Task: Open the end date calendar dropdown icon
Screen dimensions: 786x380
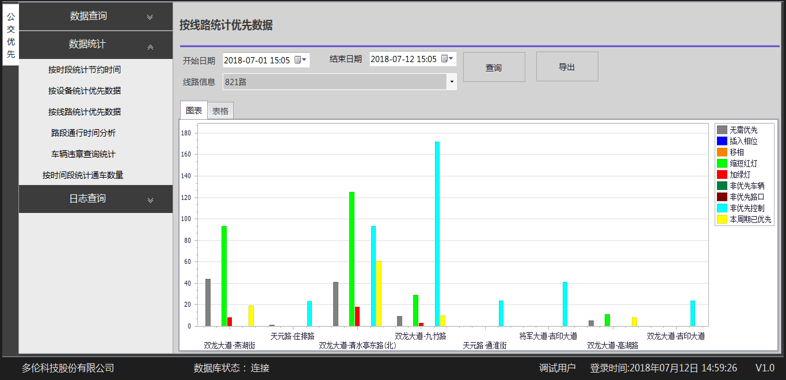Action: [447, 59]
